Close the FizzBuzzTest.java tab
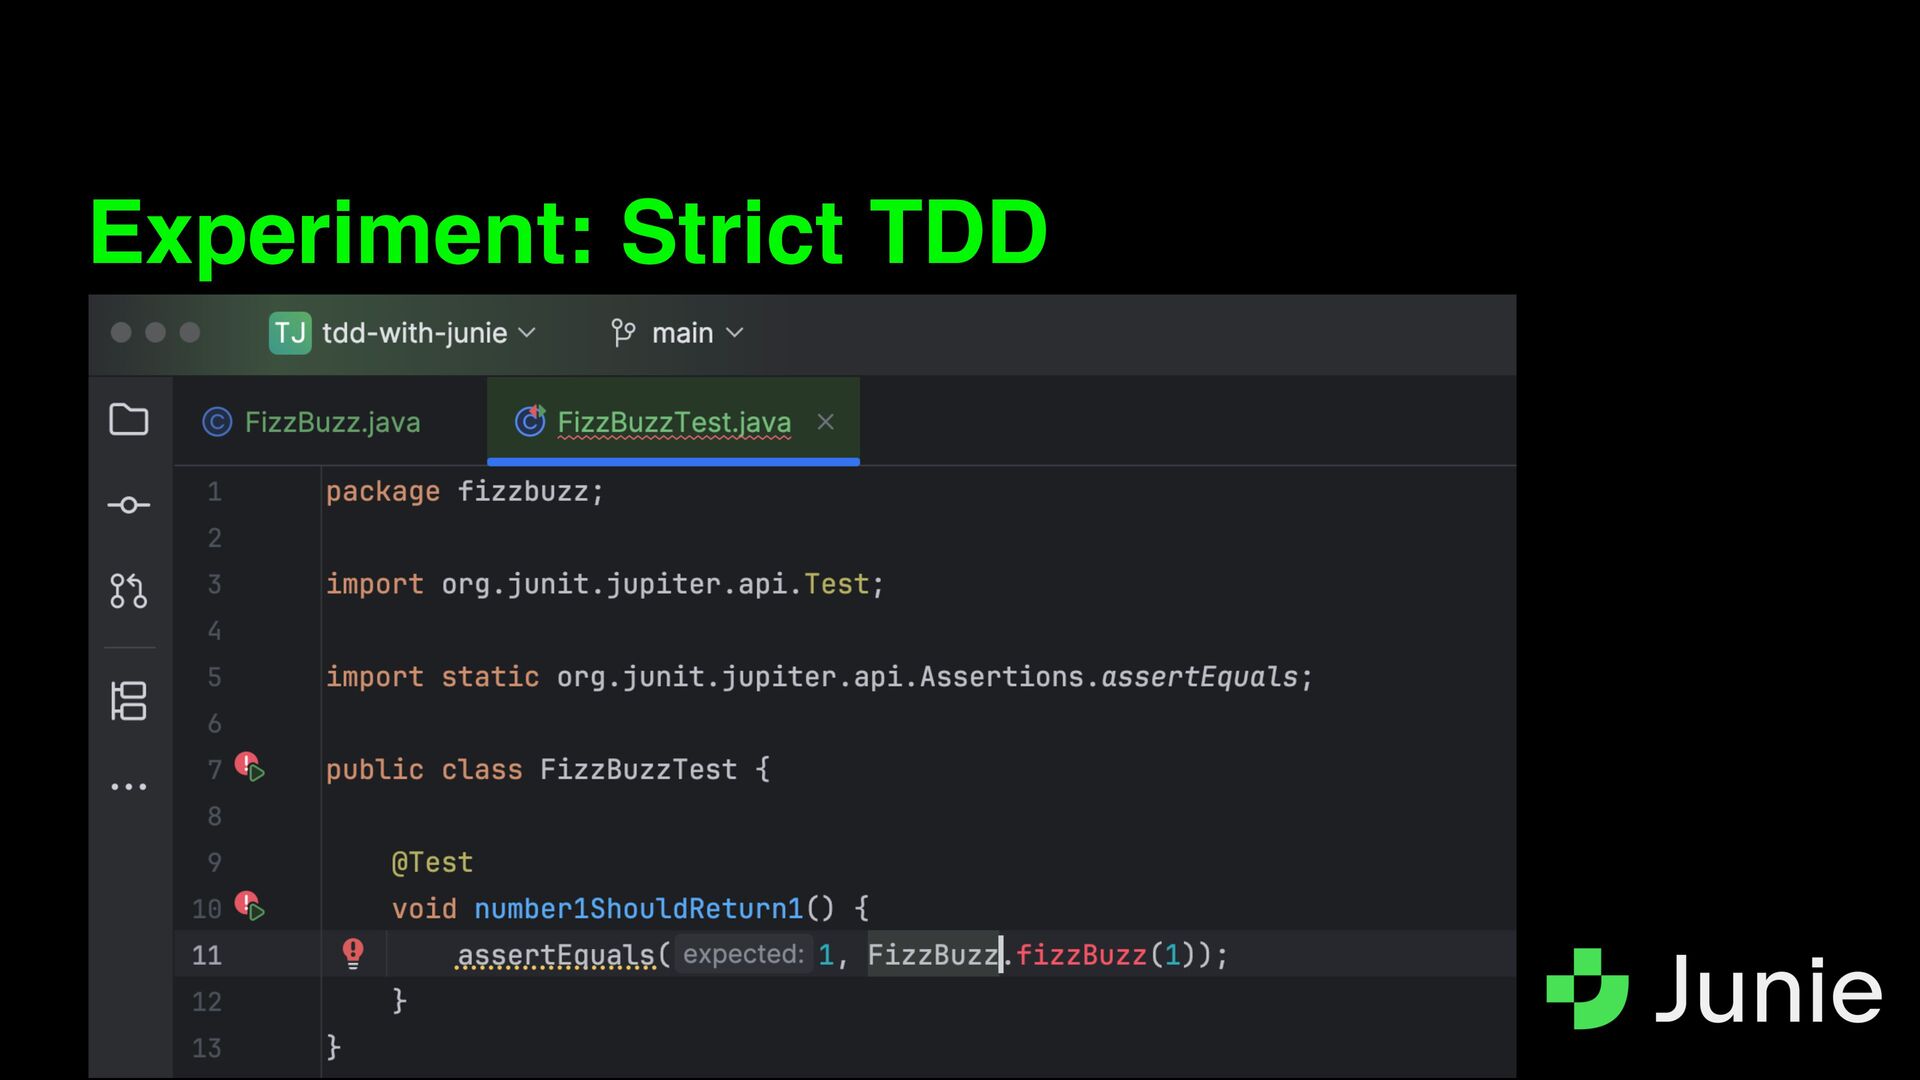The image size is (1920, 1080). [825, 422]
